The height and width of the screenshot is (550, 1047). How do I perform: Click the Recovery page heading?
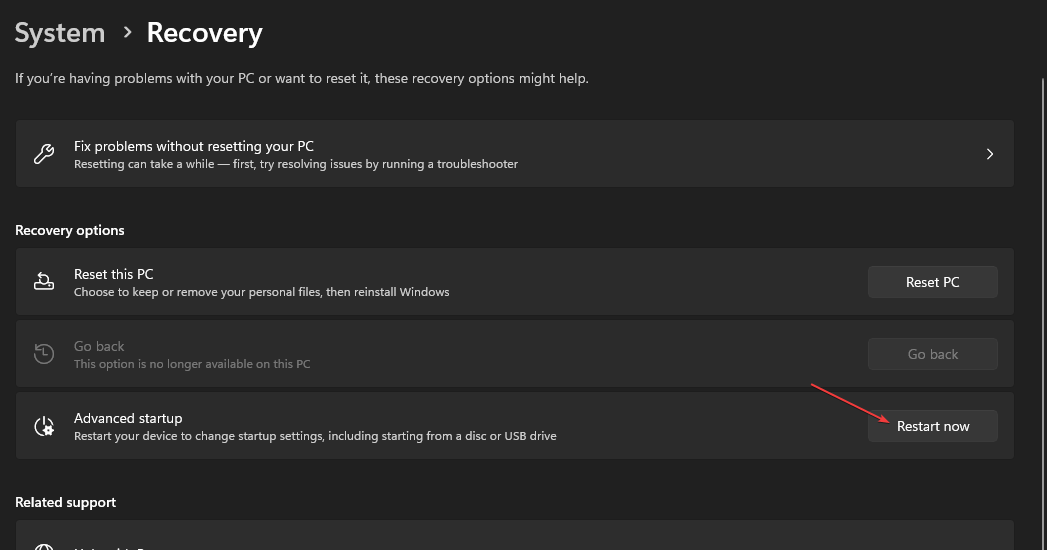point(204,33)
